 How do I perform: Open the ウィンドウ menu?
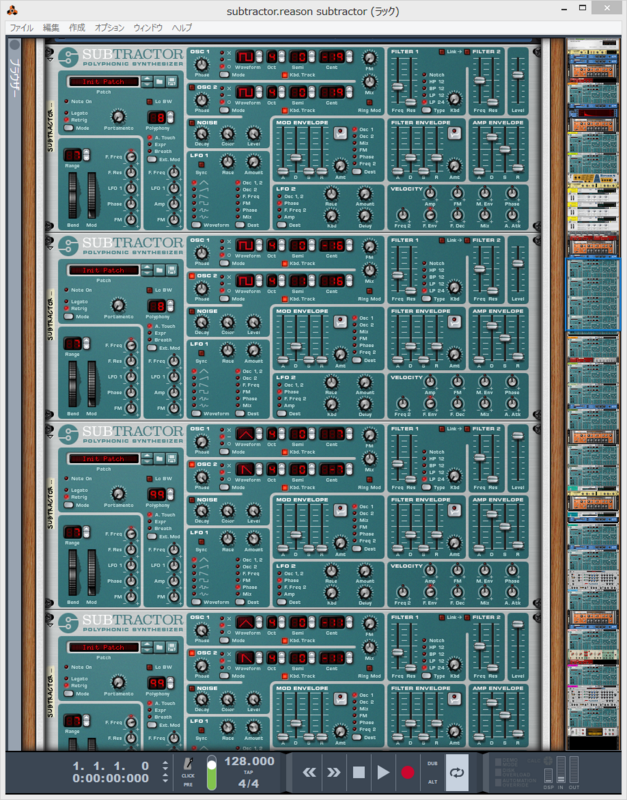pos(148,28)
